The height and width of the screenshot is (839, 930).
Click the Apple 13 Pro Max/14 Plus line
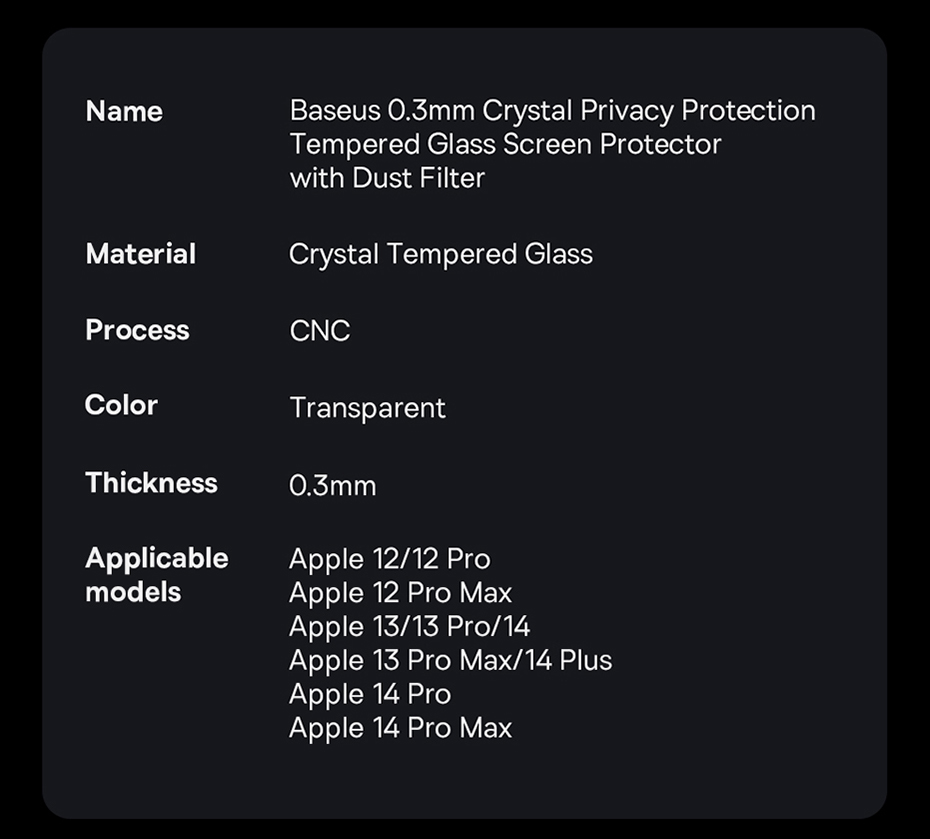tap(450, 660)
